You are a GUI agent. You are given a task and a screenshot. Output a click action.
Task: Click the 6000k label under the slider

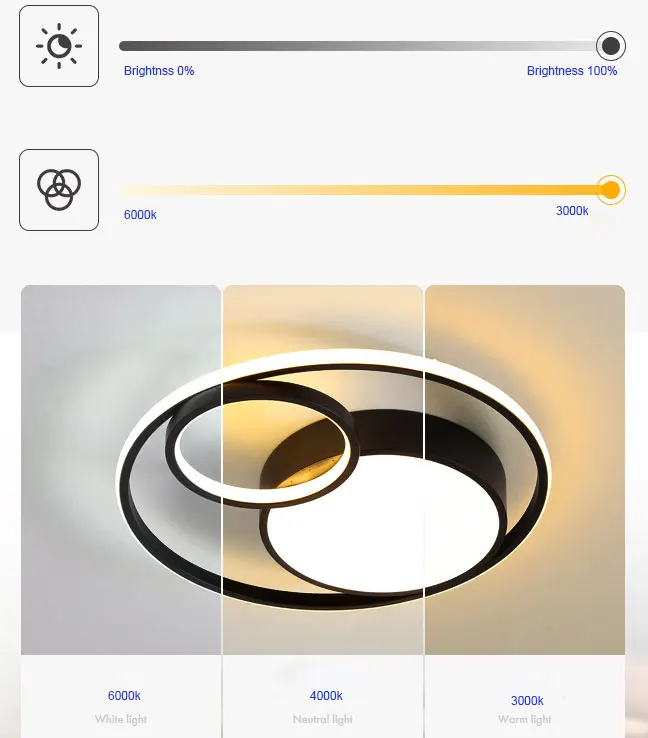coord(140,215)
